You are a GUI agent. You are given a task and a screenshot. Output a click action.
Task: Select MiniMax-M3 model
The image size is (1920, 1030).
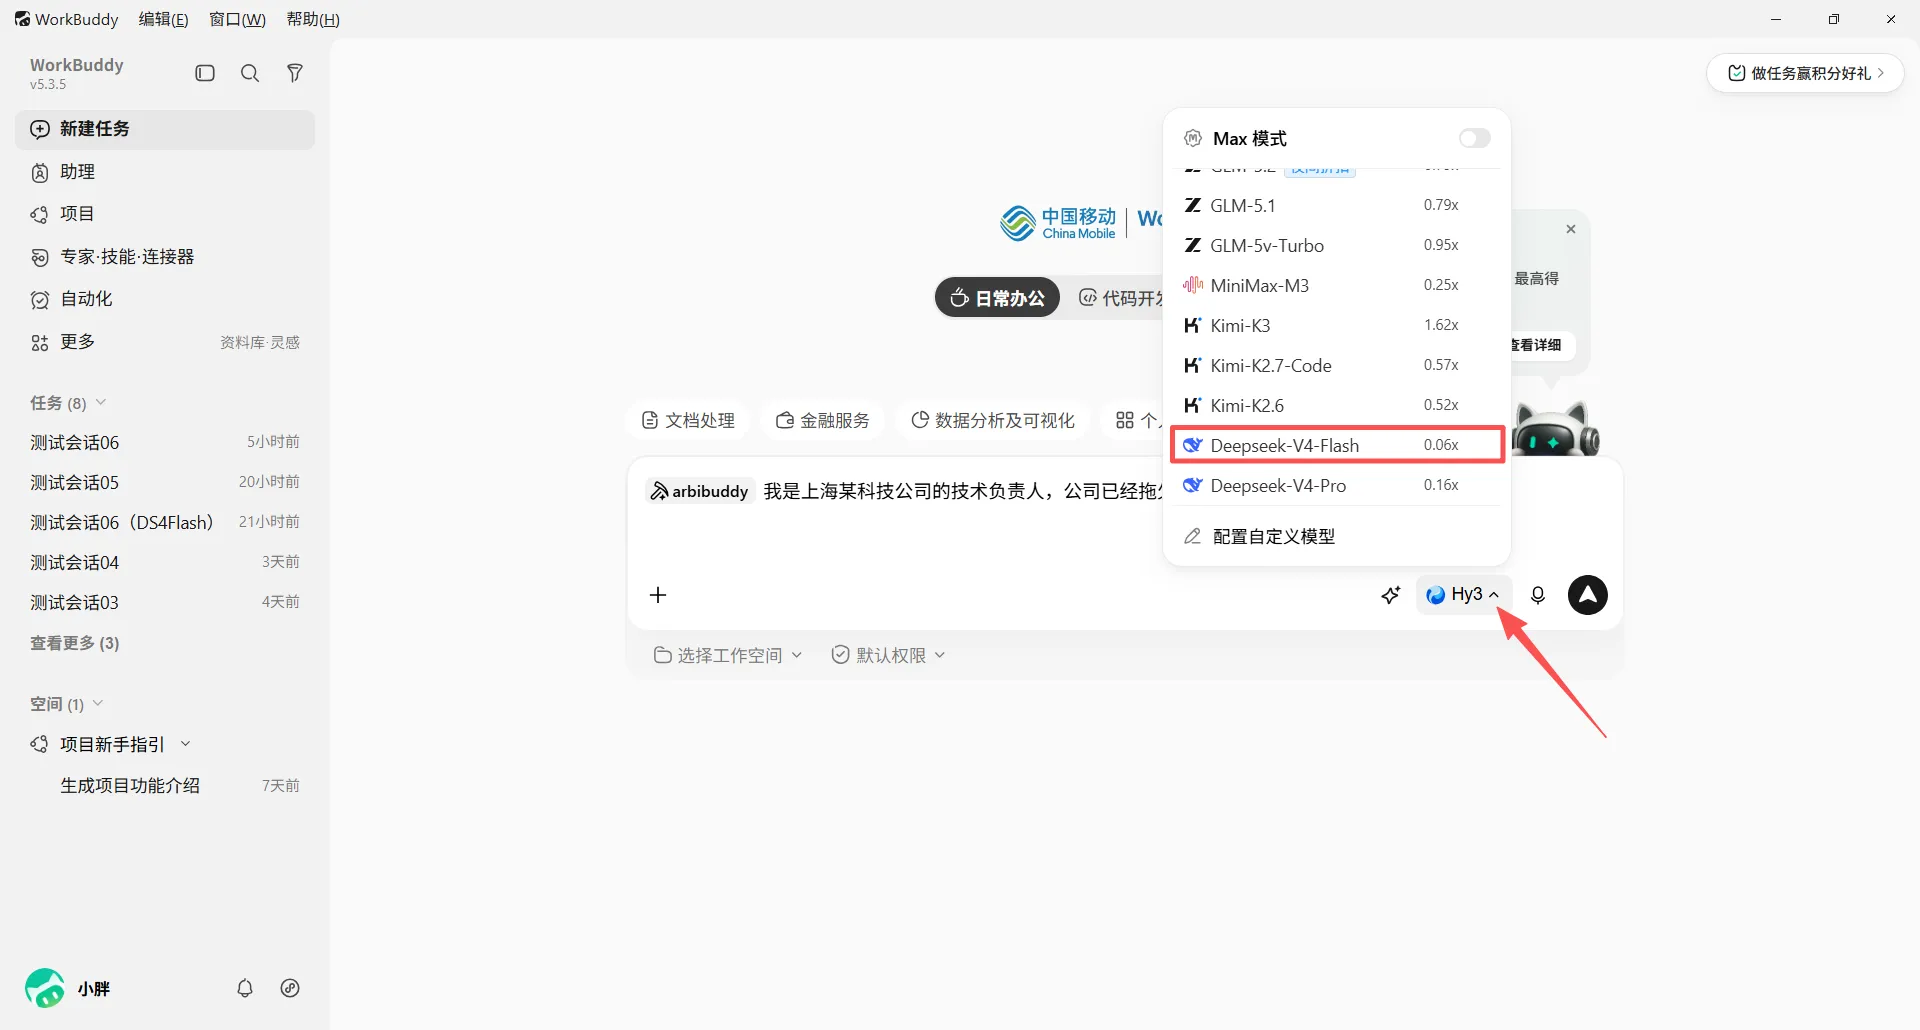[1337, 285]
